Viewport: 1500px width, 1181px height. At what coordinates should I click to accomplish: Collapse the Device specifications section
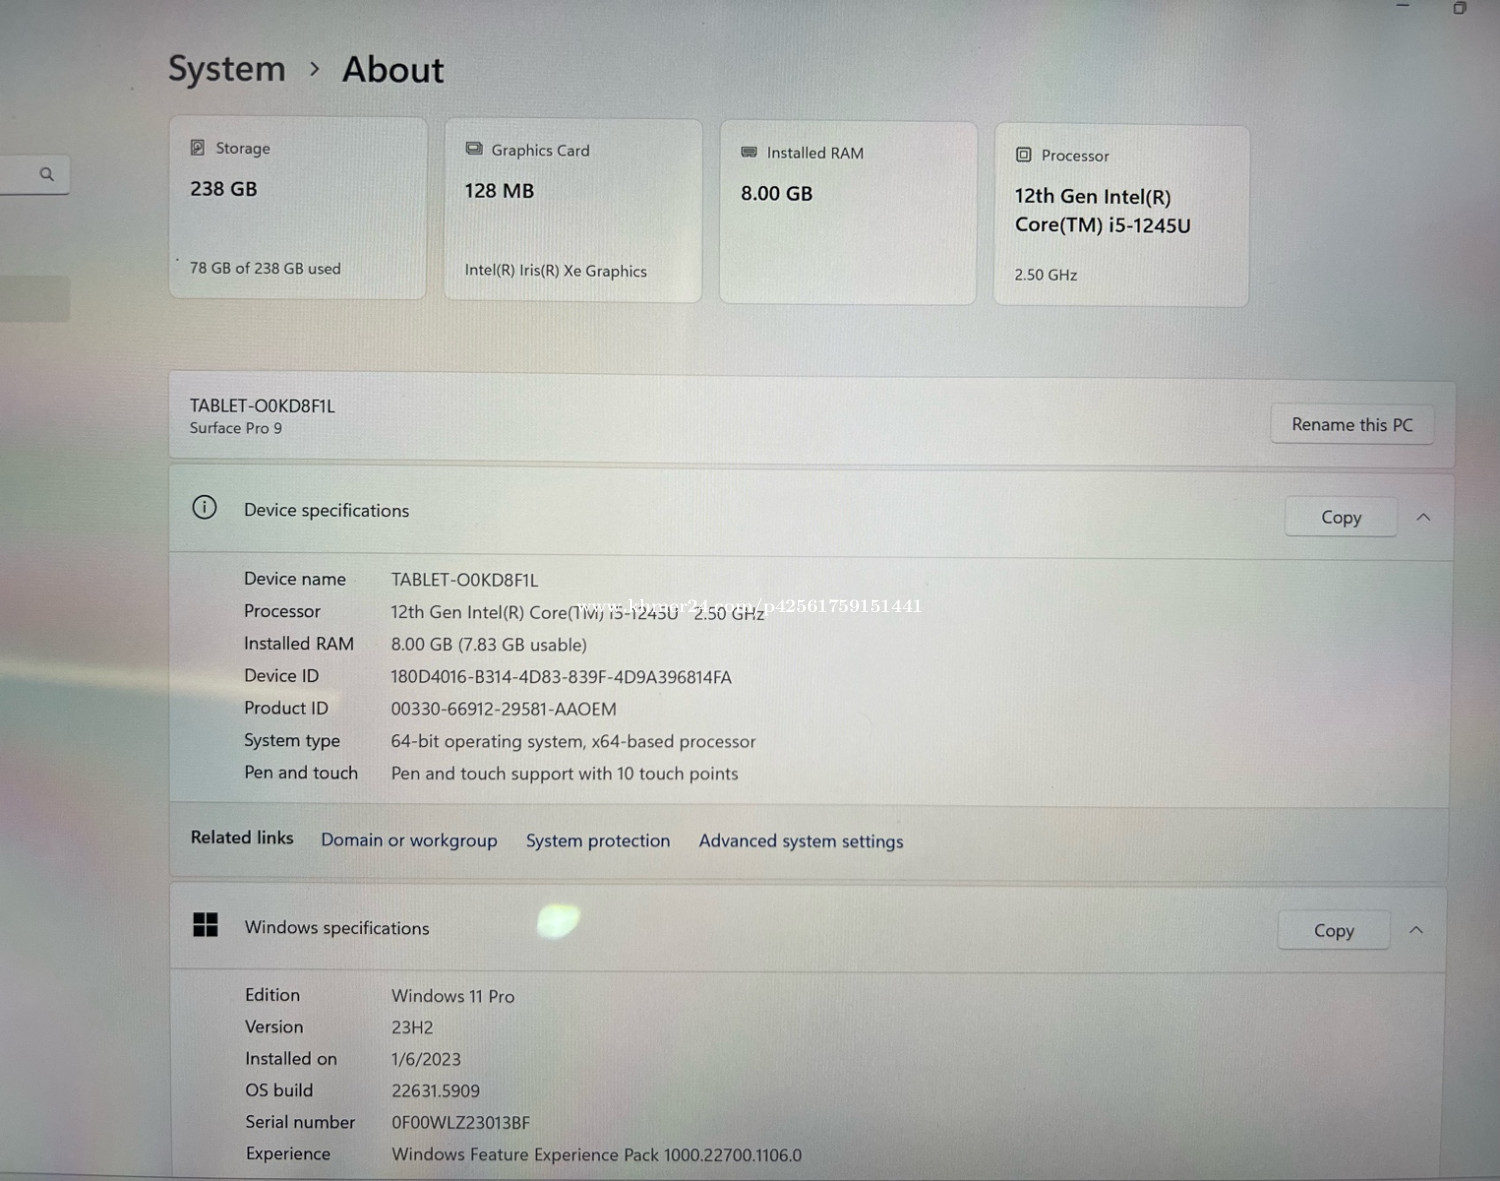(x=1423, y=517)
